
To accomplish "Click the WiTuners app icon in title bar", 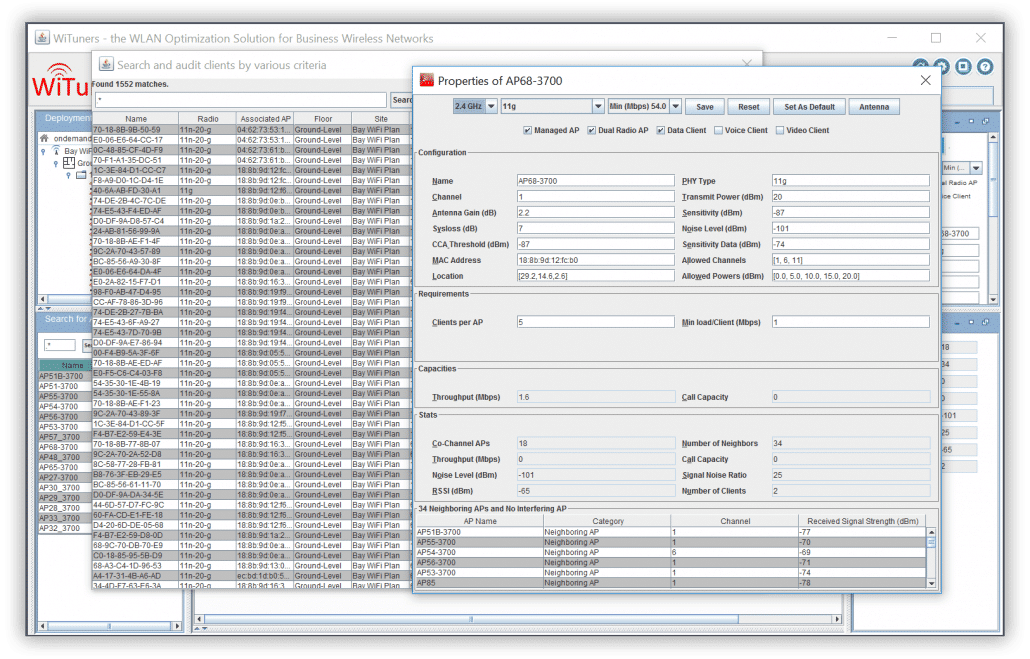I will (42, 37).
